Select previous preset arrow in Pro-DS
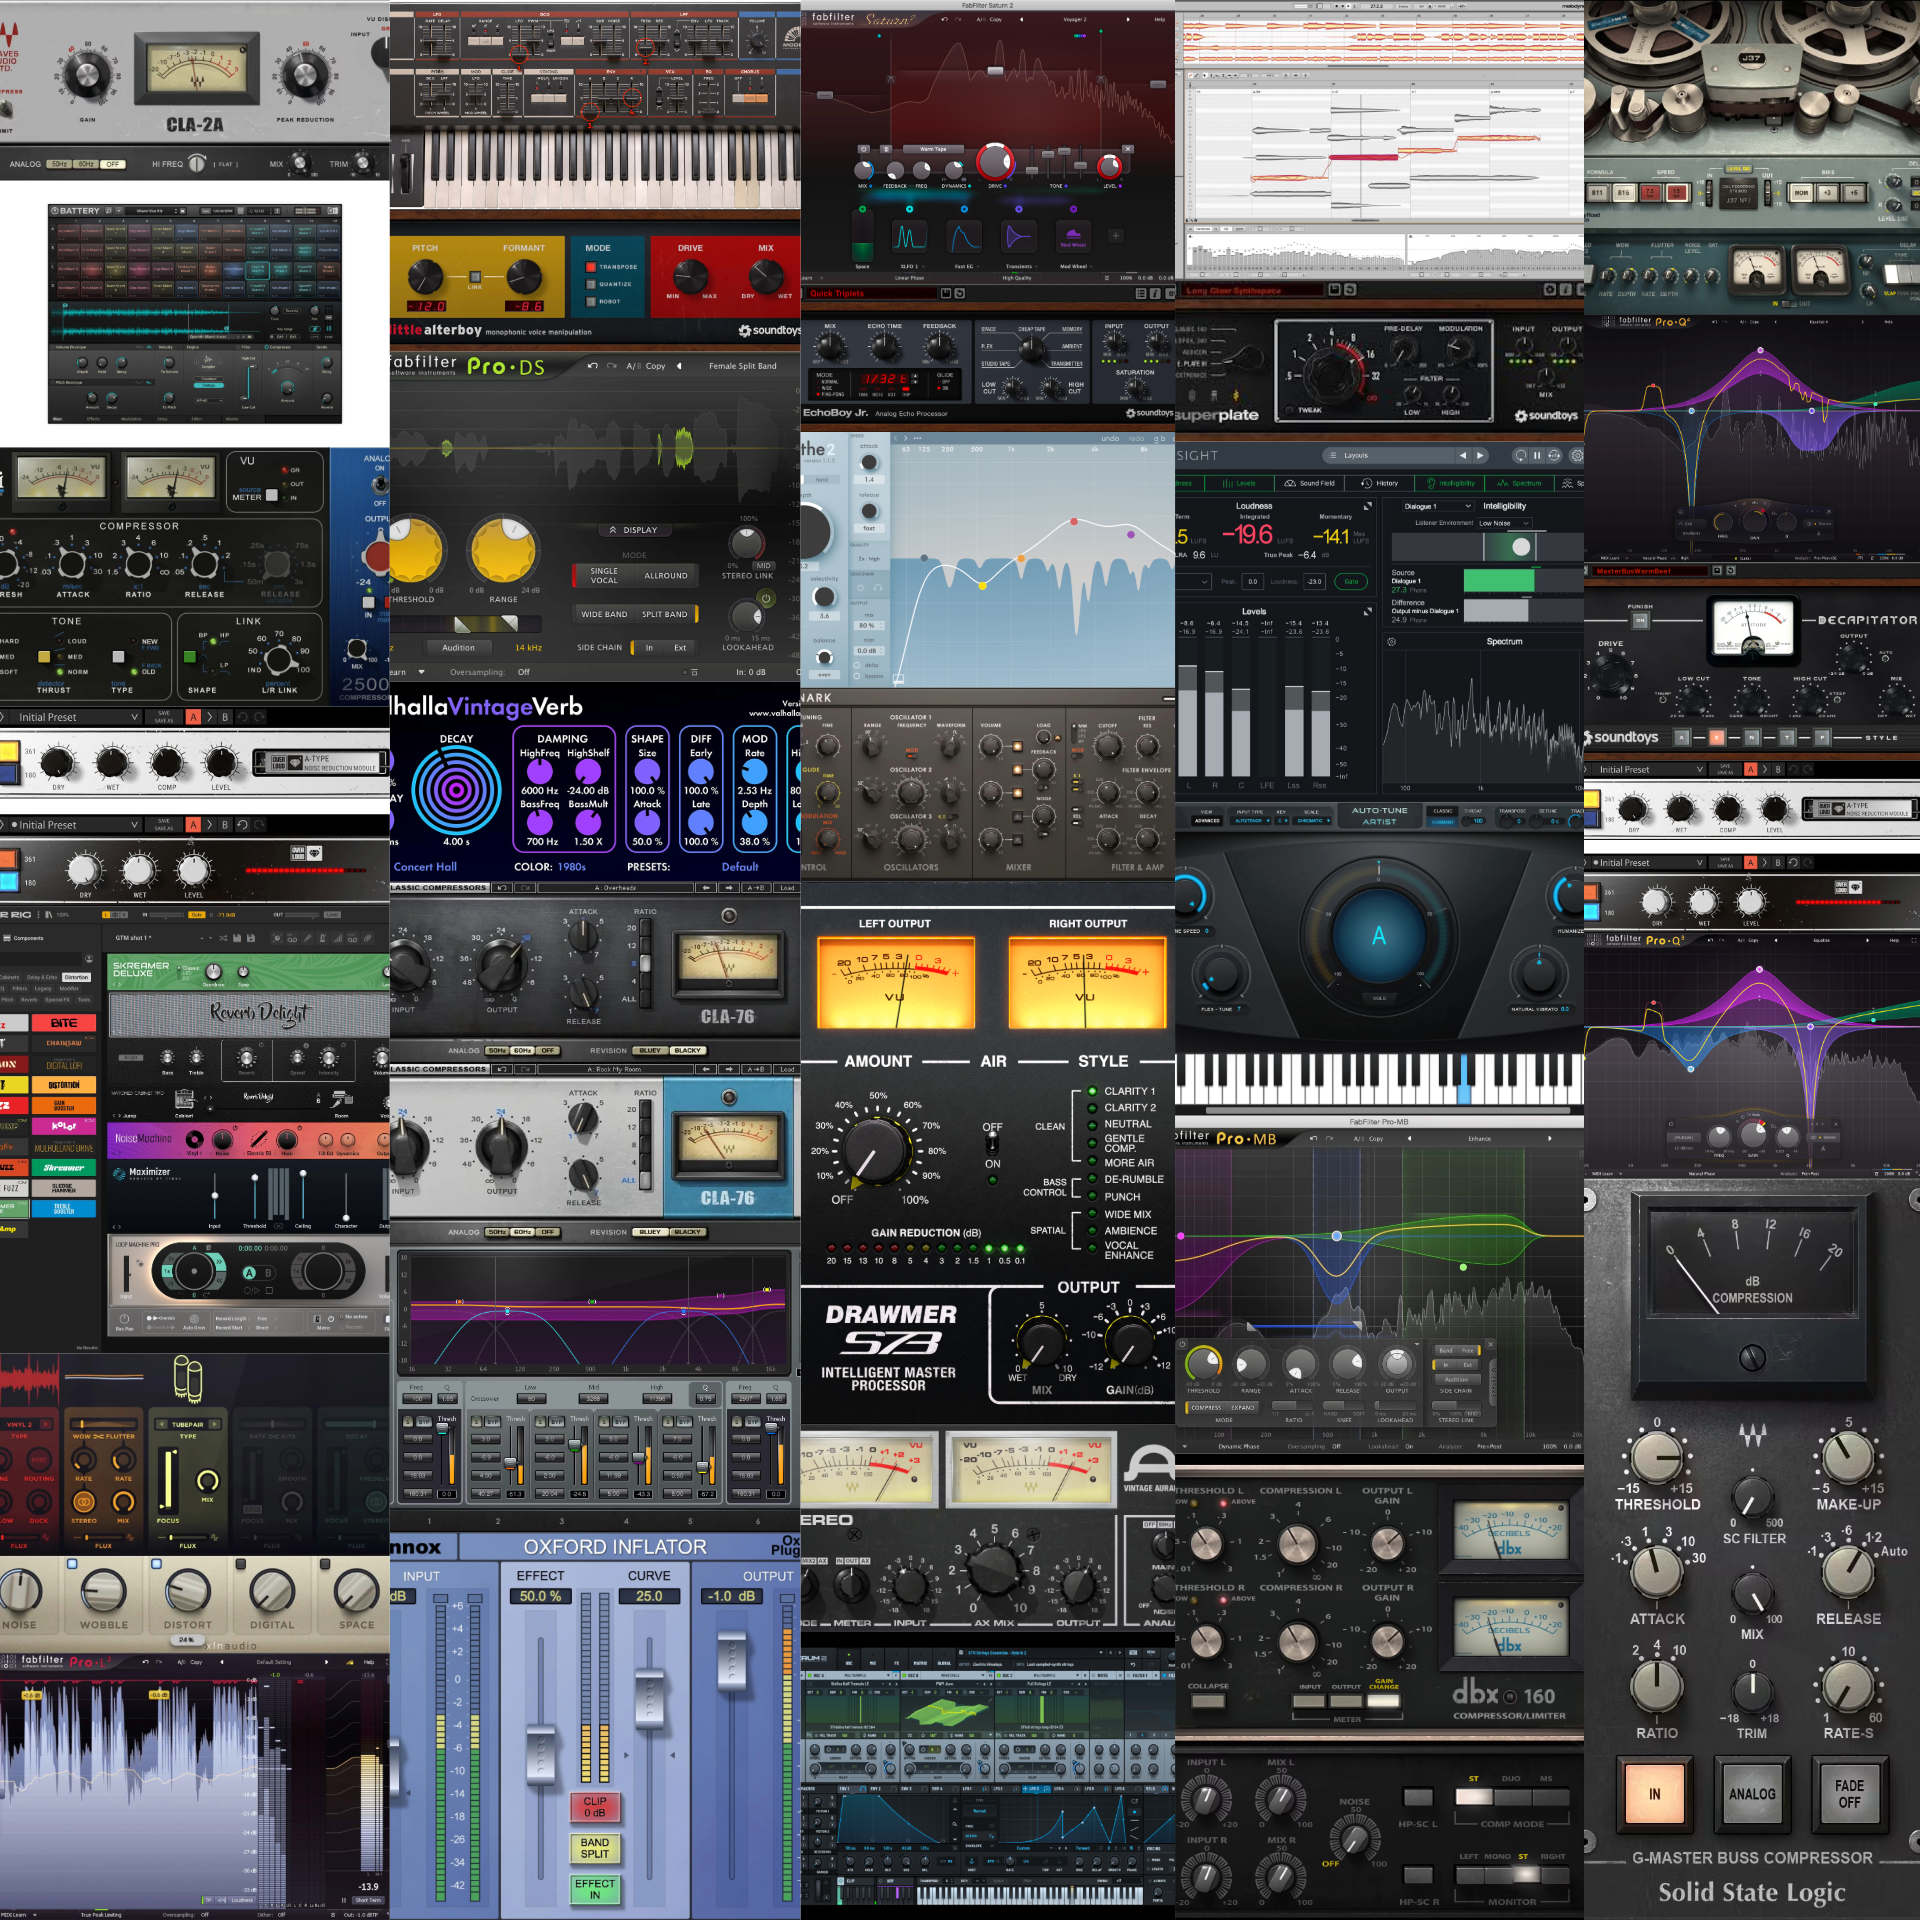The width and height of the screenshot is (1920, 1920). (679, 366)
